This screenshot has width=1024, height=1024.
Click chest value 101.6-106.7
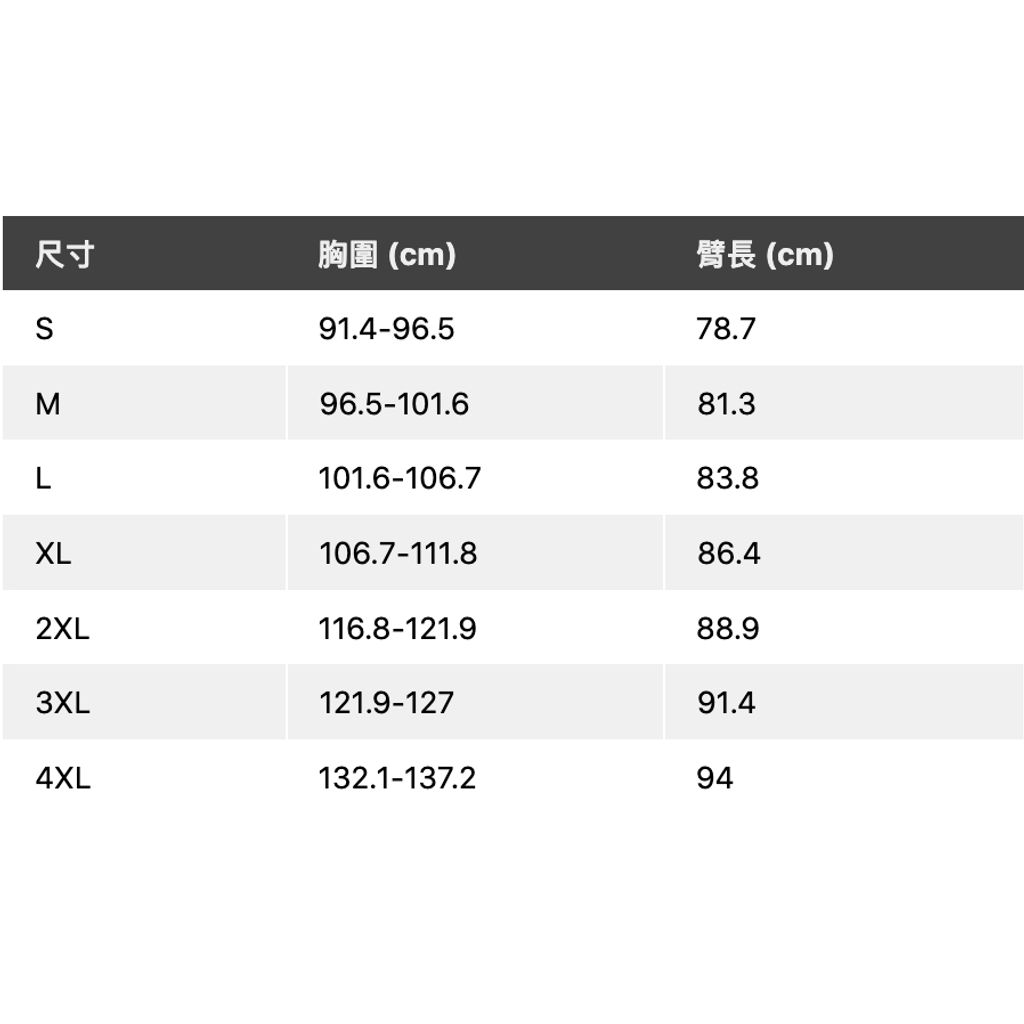coord(399,478)
